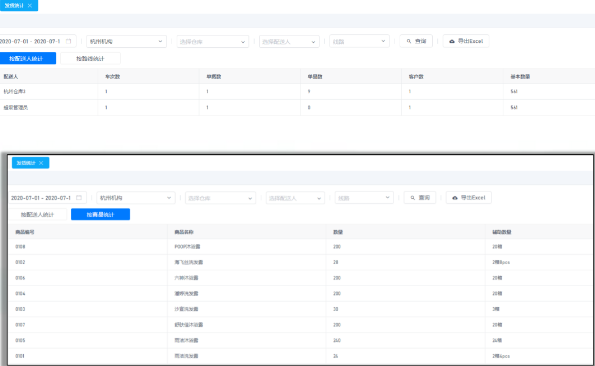Image resolution: width=595 pixels, height=366 pixels.
Task: Close the 发货统计 tab in the lower panel
Action: 41,163
